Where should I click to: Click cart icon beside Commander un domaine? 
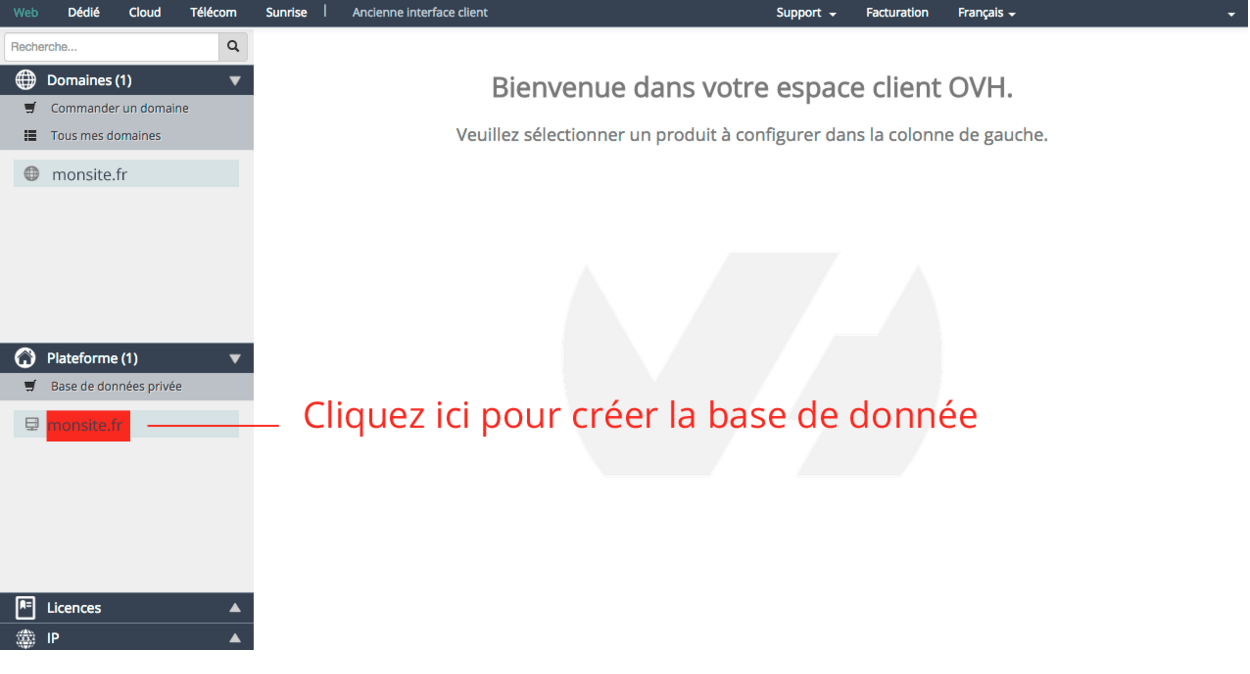[30, 108]
